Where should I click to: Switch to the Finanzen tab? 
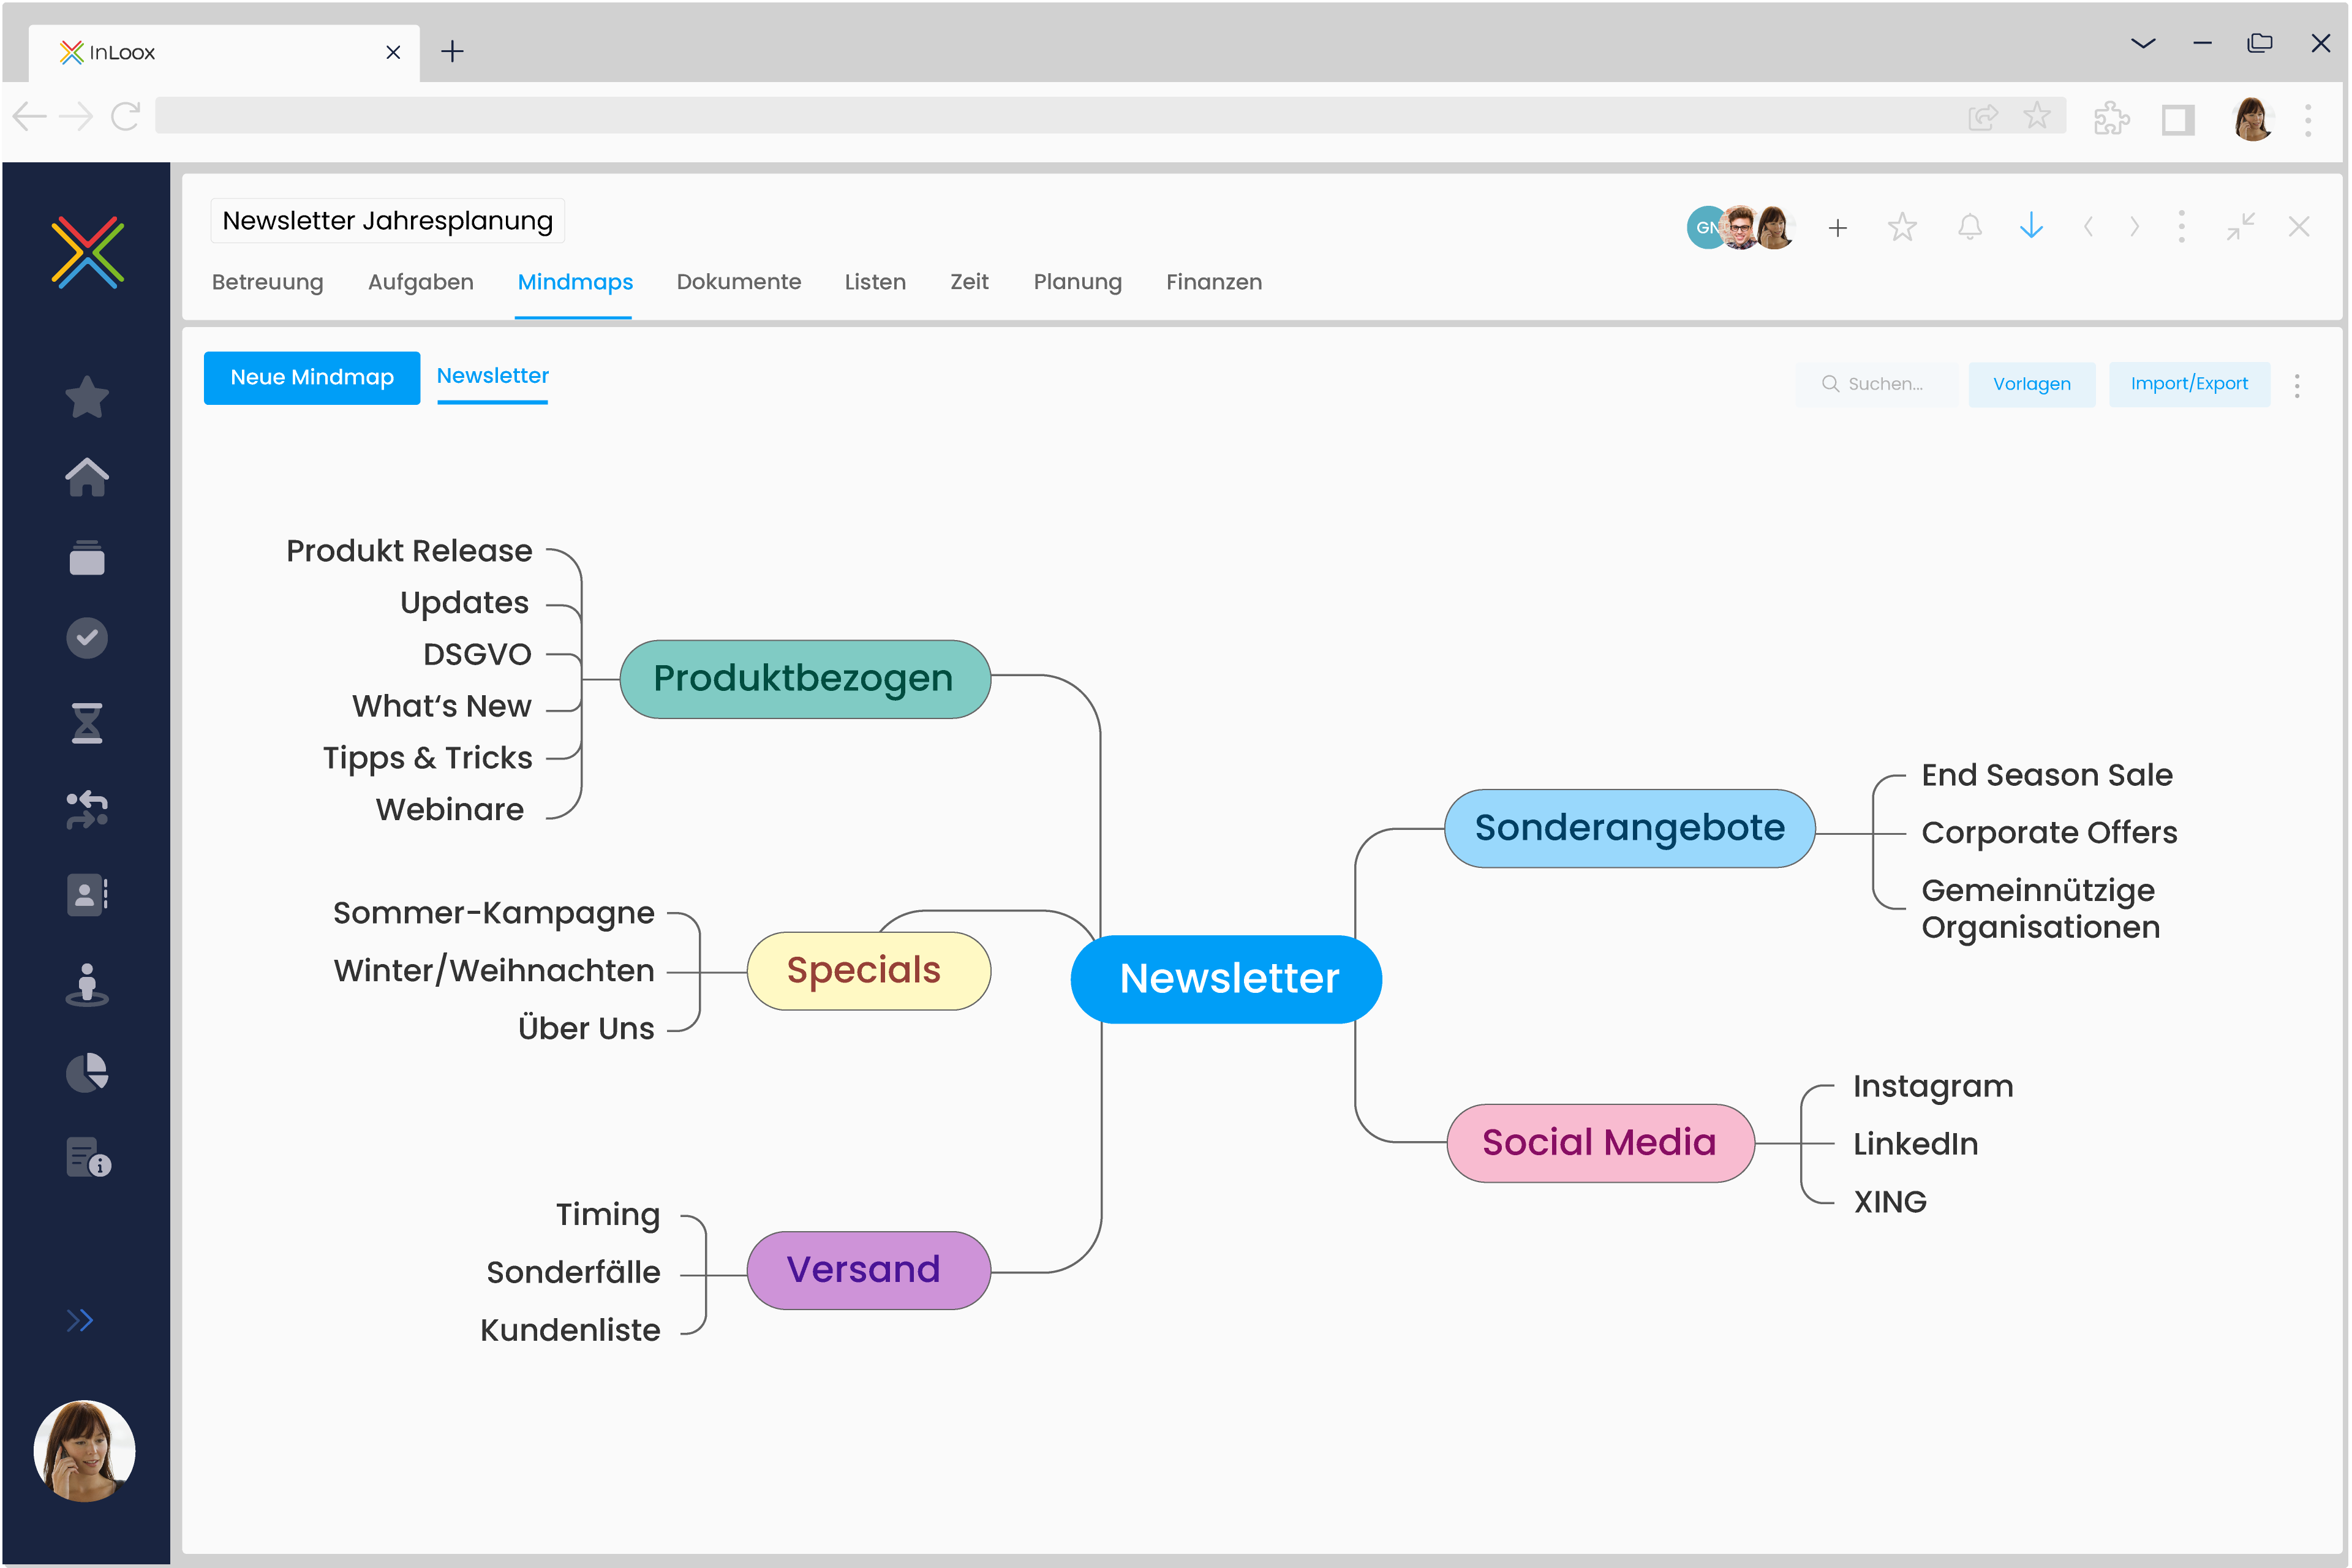tap(1213, 282)
